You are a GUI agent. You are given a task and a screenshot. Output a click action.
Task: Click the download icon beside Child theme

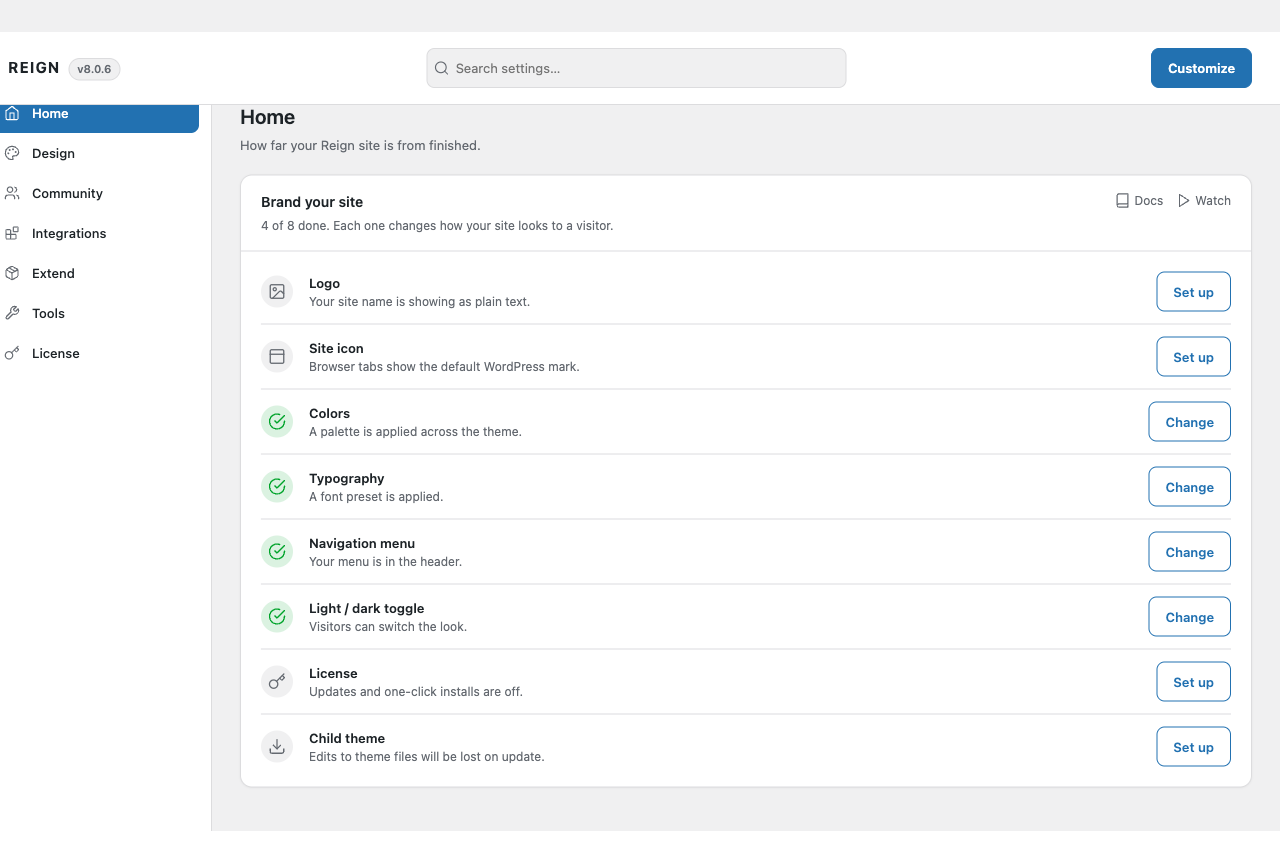coord(277,746)
